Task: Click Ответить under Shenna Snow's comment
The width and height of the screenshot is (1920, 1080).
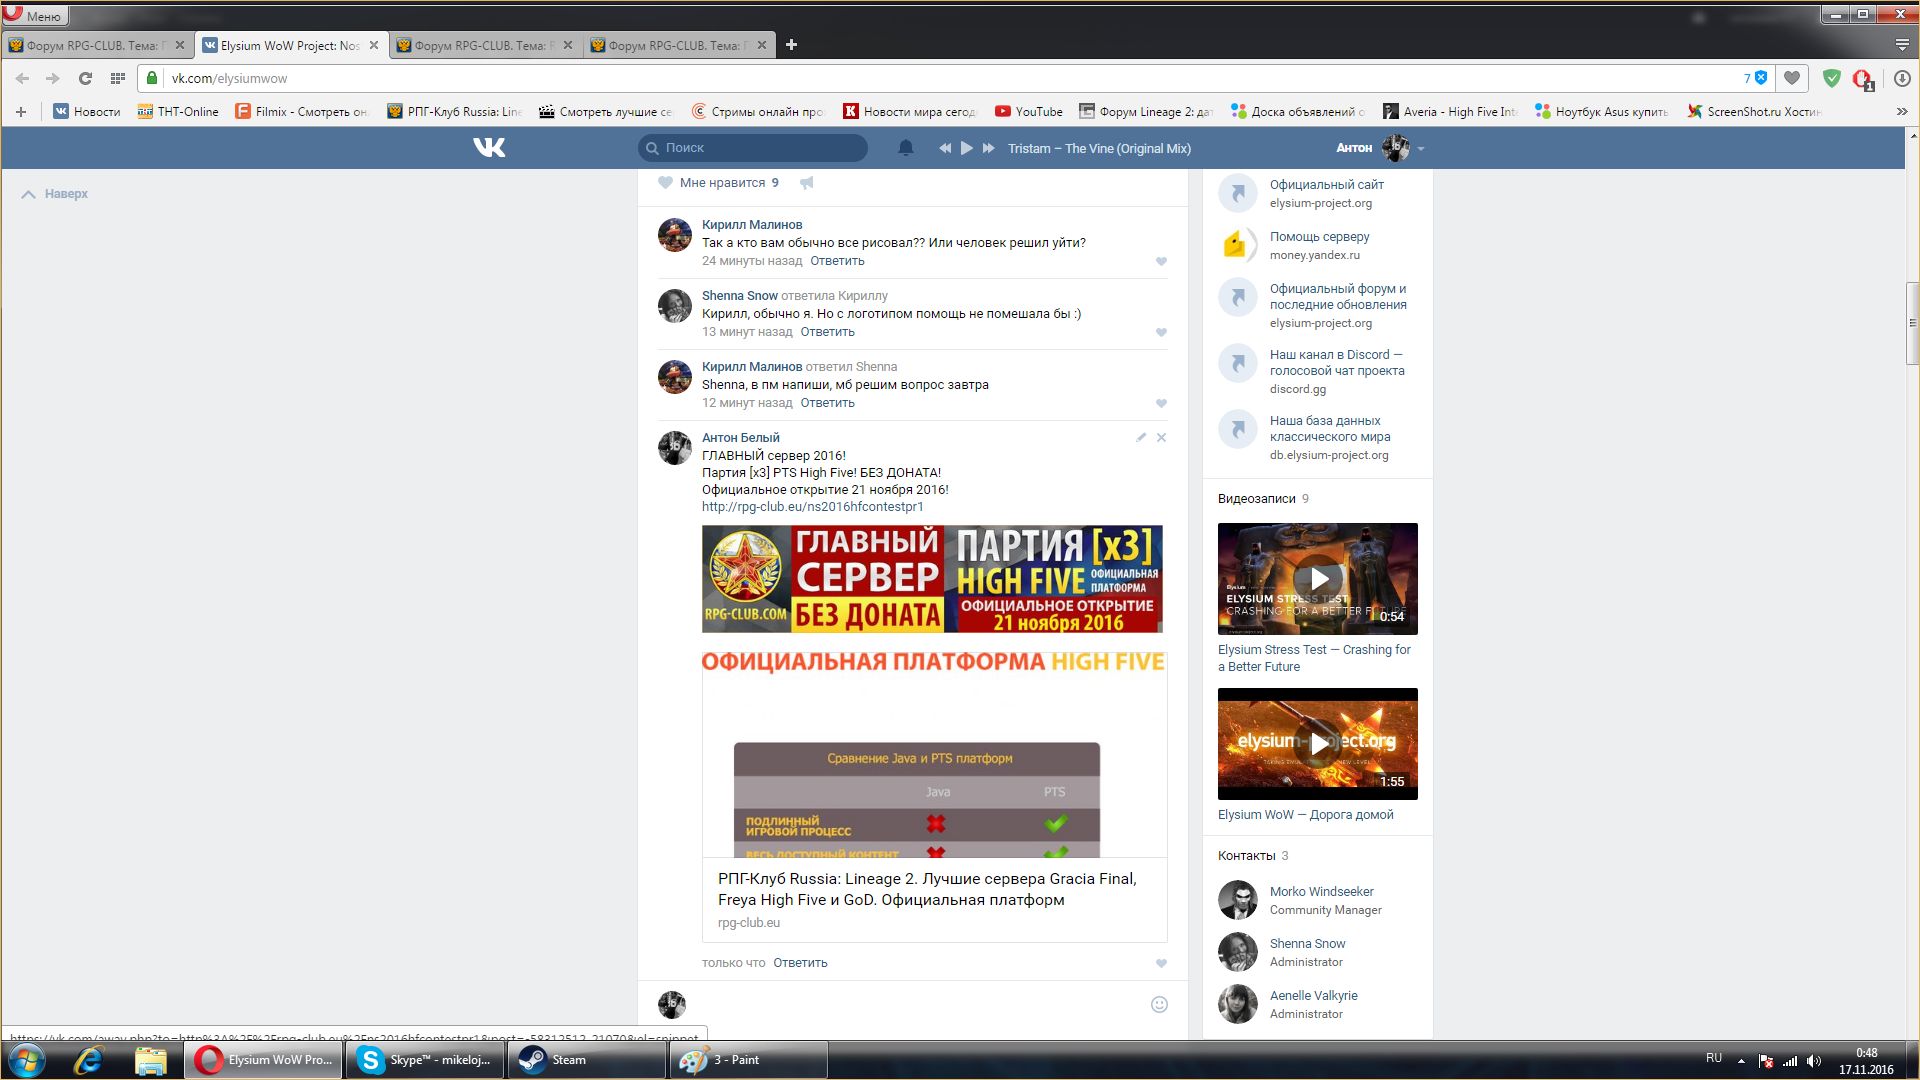Action: coord(827,332)
